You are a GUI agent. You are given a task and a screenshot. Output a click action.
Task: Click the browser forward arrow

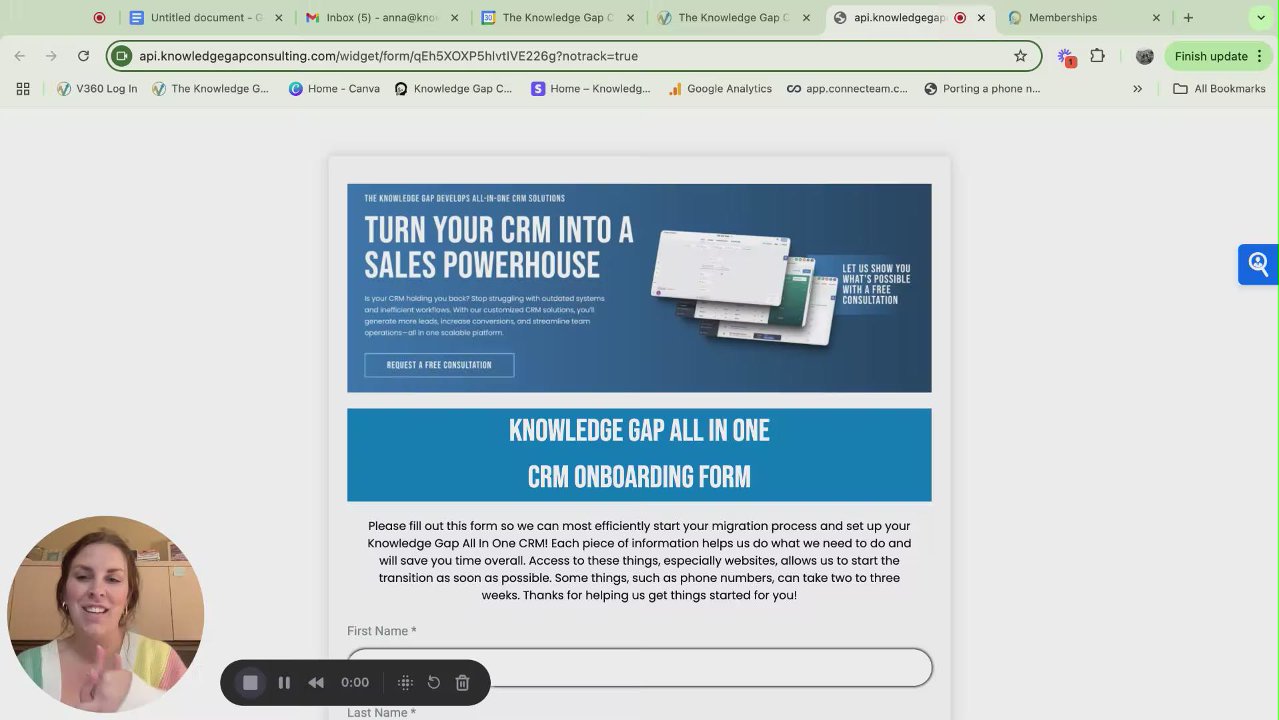(x=51, y=56)
